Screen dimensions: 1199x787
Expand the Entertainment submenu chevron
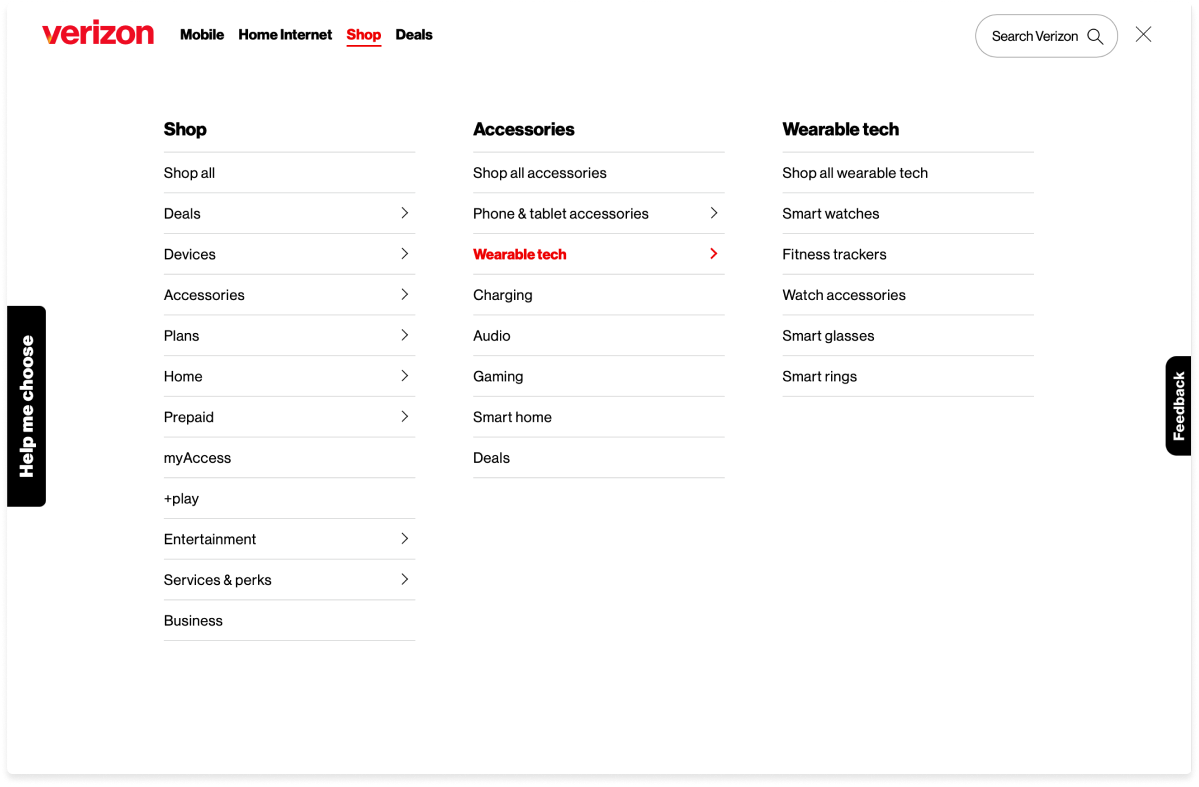[405, 538]
